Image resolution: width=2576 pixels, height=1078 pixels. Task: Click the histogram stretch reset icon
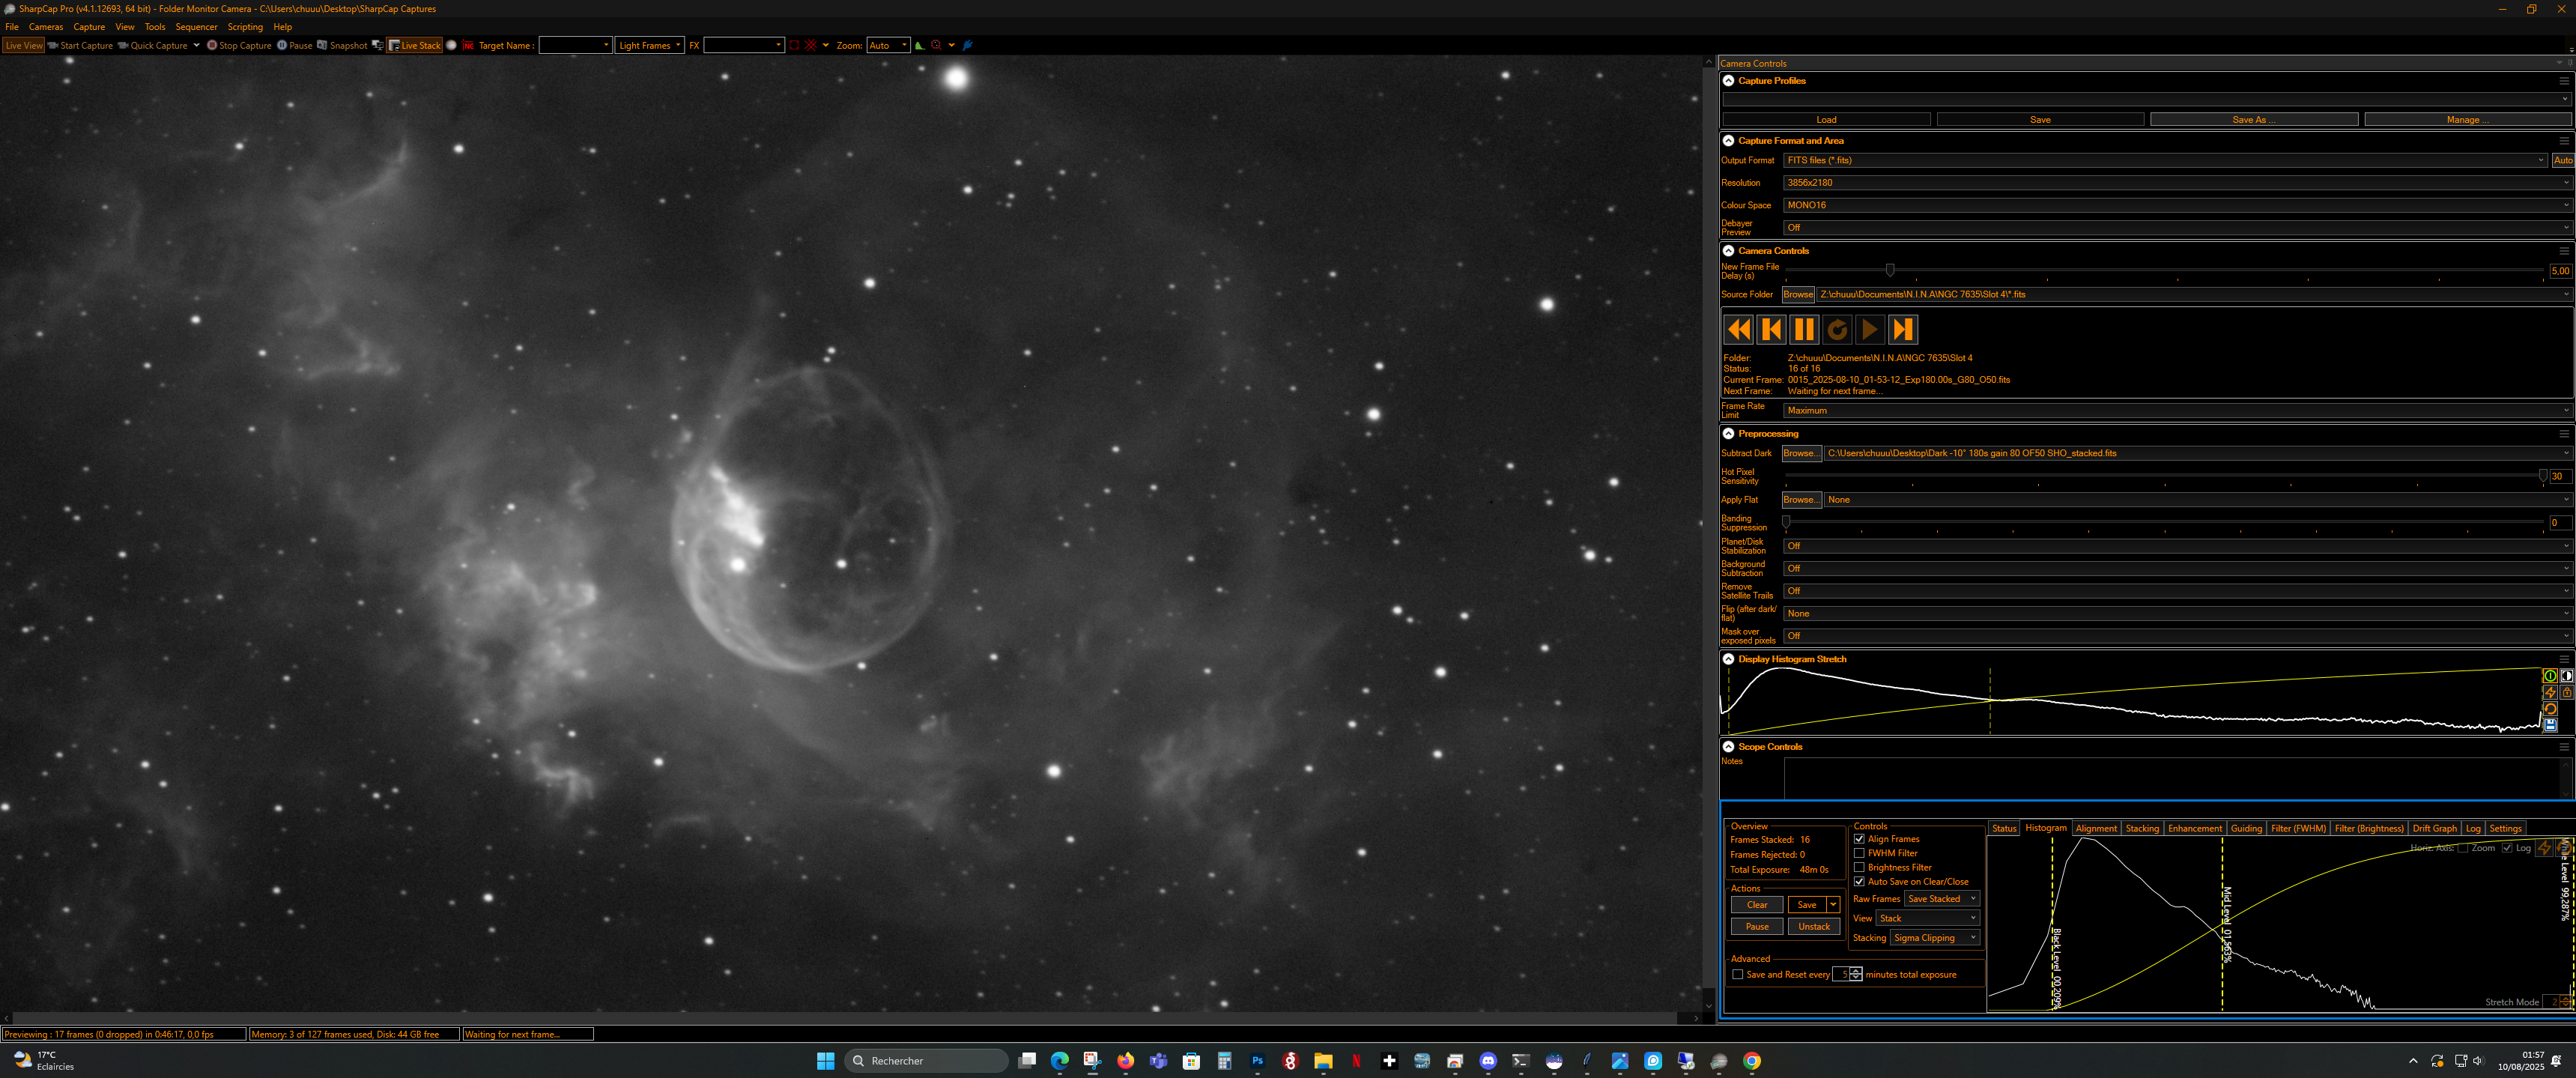[2550, 709]
